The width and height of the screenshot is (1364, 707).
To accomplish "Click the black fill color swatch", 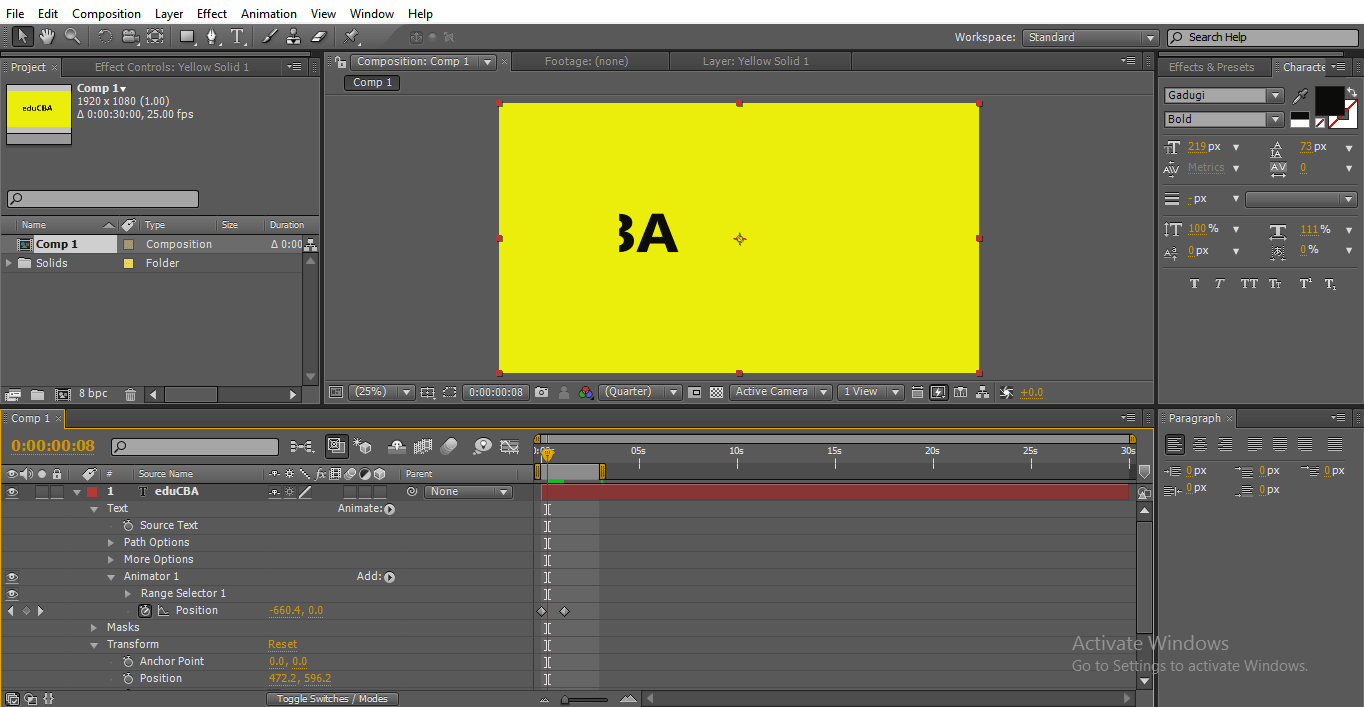I will coord(1329,100).
